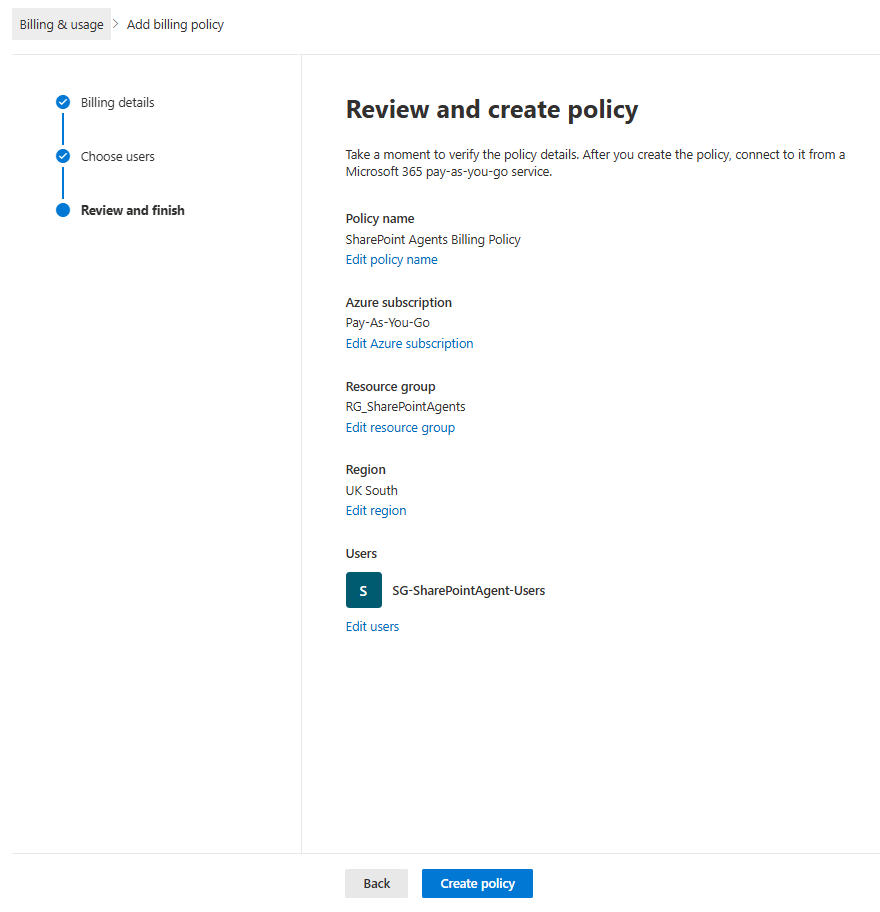
Task: Click the Policy name label
Action: pyautogui.click(x=380, y=219)
